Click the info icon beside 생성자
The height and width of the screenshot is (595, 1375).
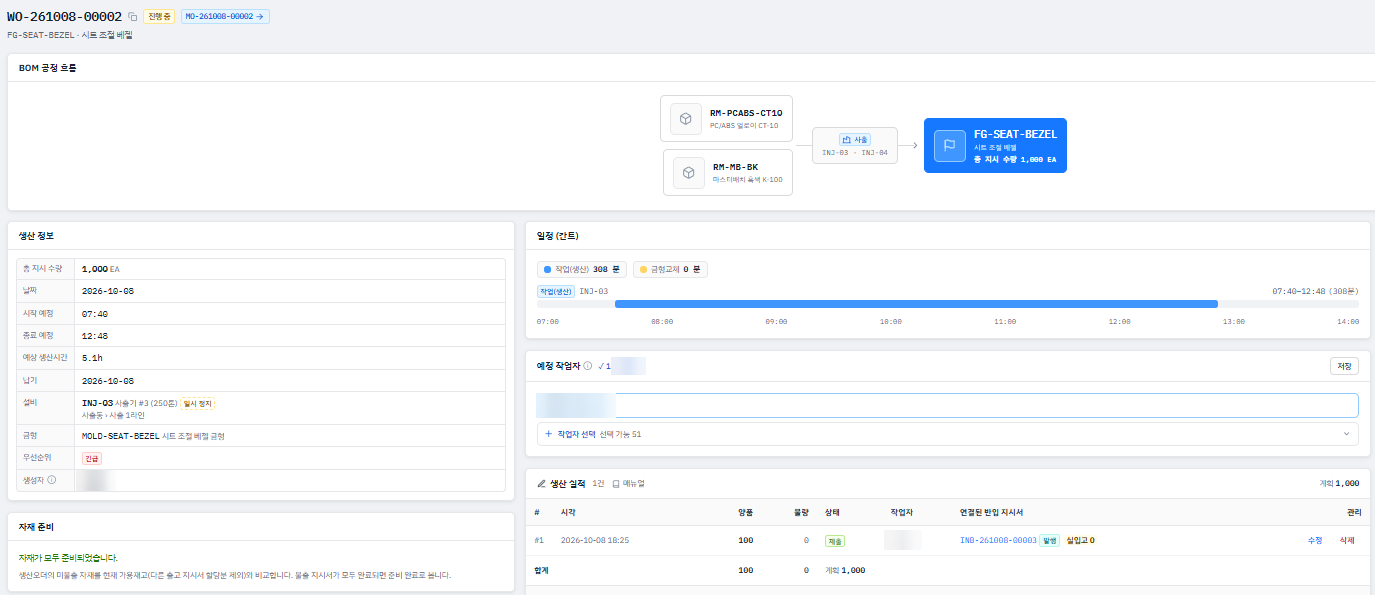[x=52, y=480]
